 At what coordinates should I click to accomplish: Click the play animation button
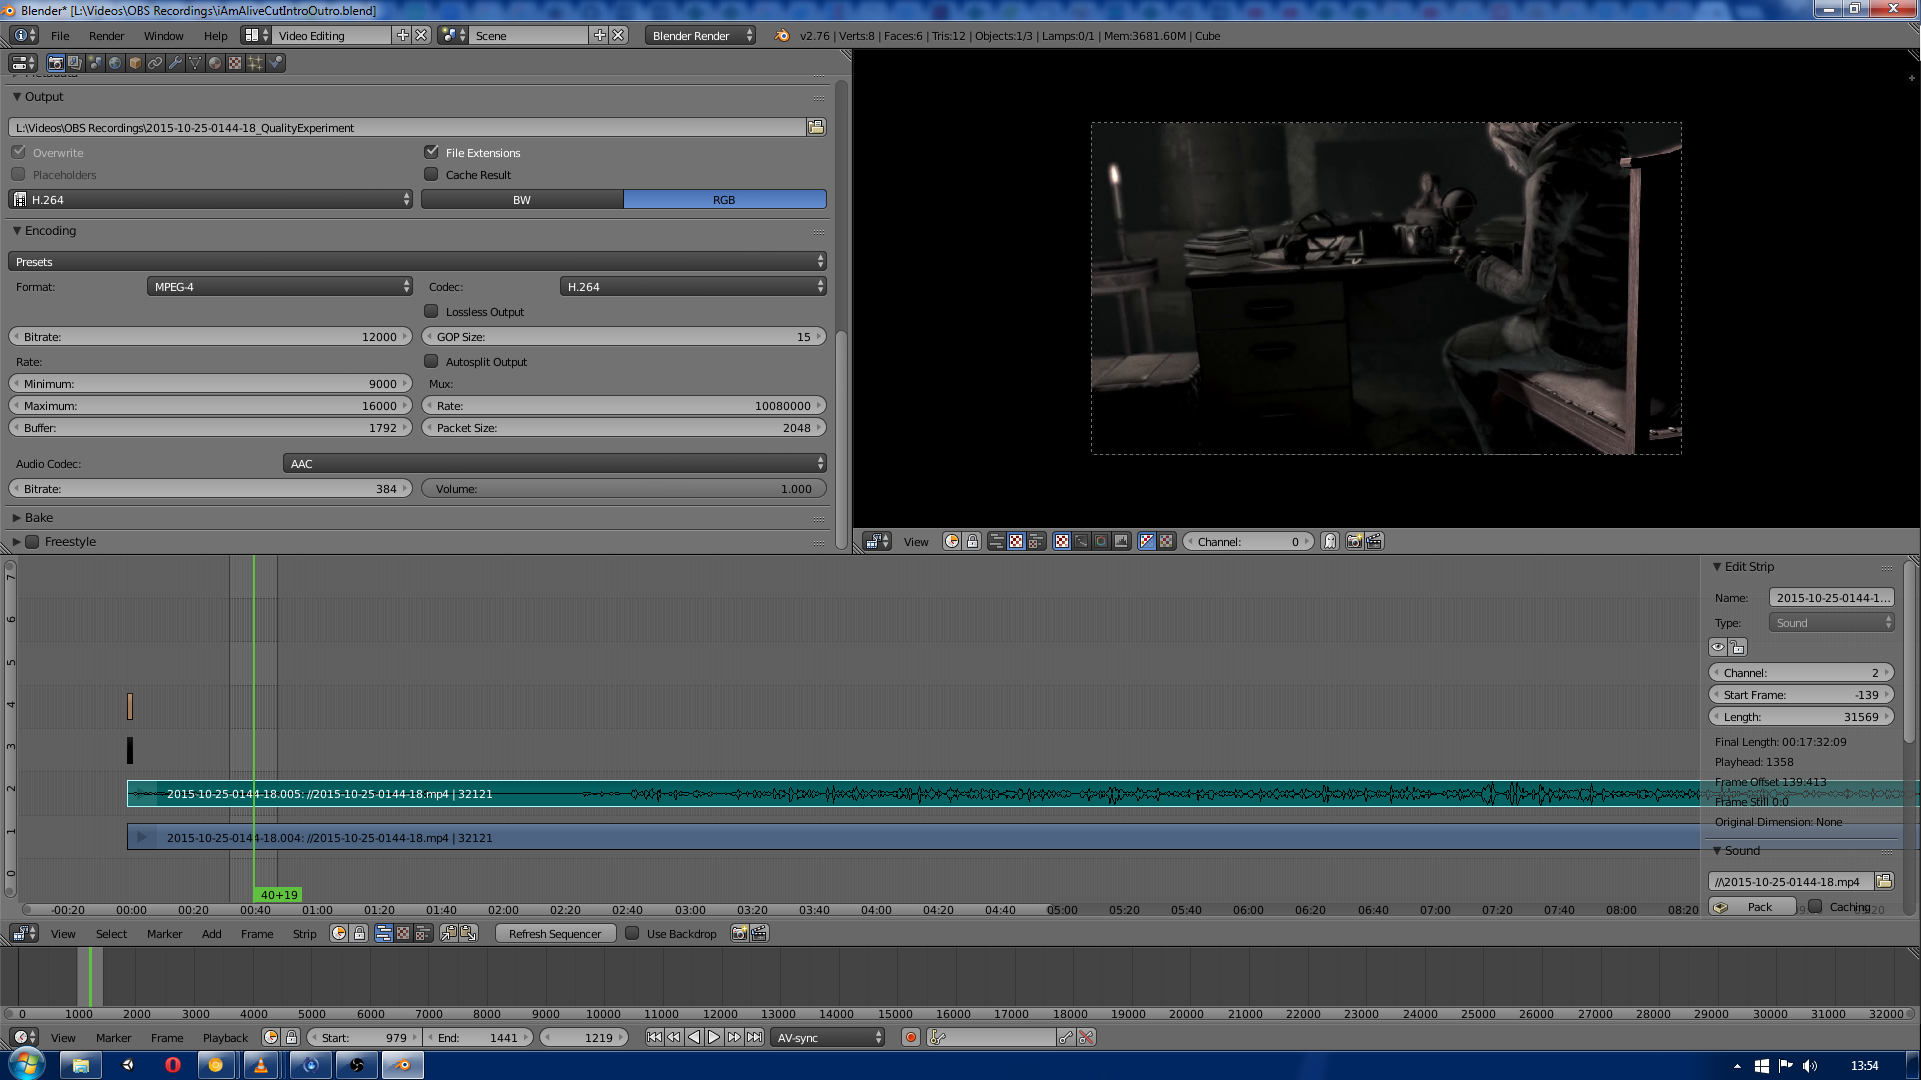[714, 1037]
